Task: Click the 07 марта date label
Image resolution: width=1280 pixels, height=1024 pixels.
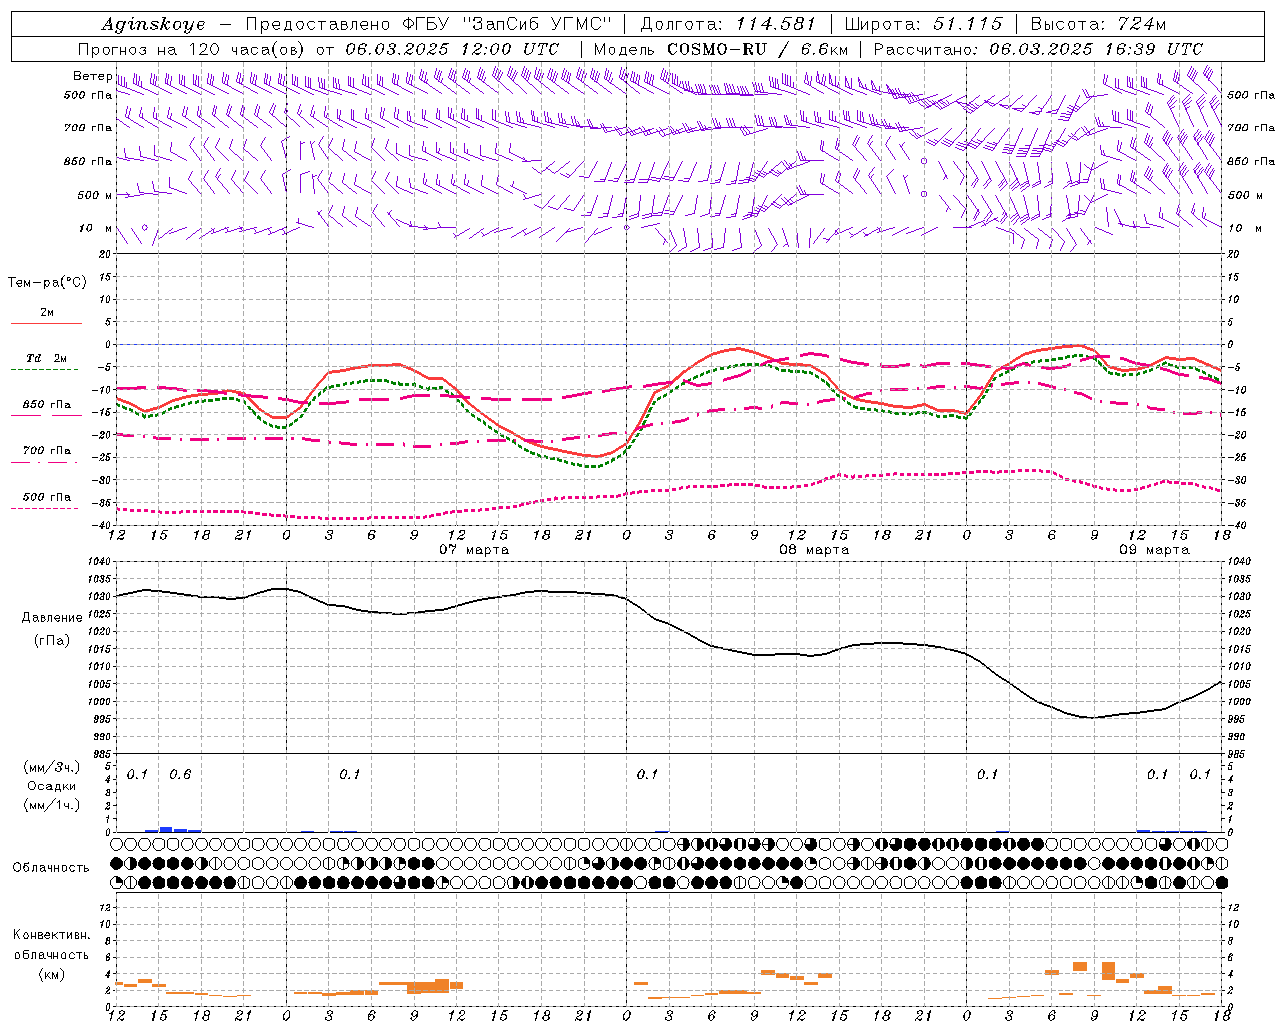Action: coord(474,550)
